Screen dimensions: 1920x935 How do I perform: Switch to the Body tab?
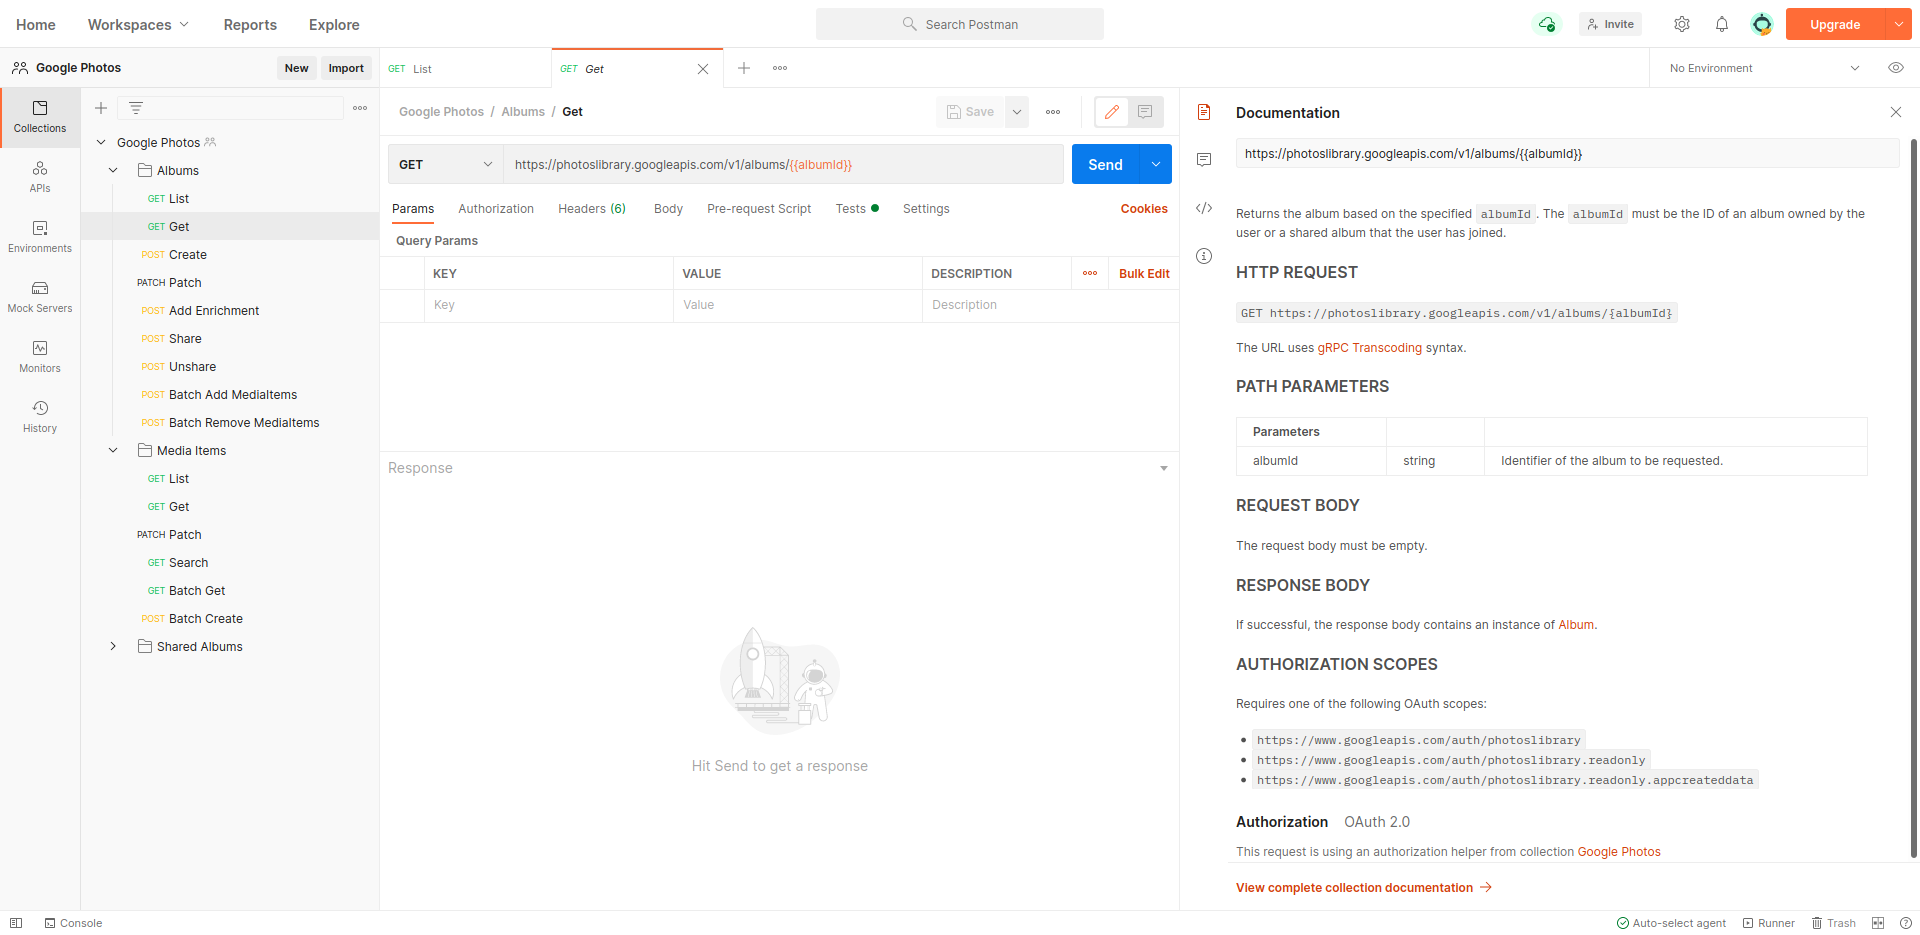[668, 209]
